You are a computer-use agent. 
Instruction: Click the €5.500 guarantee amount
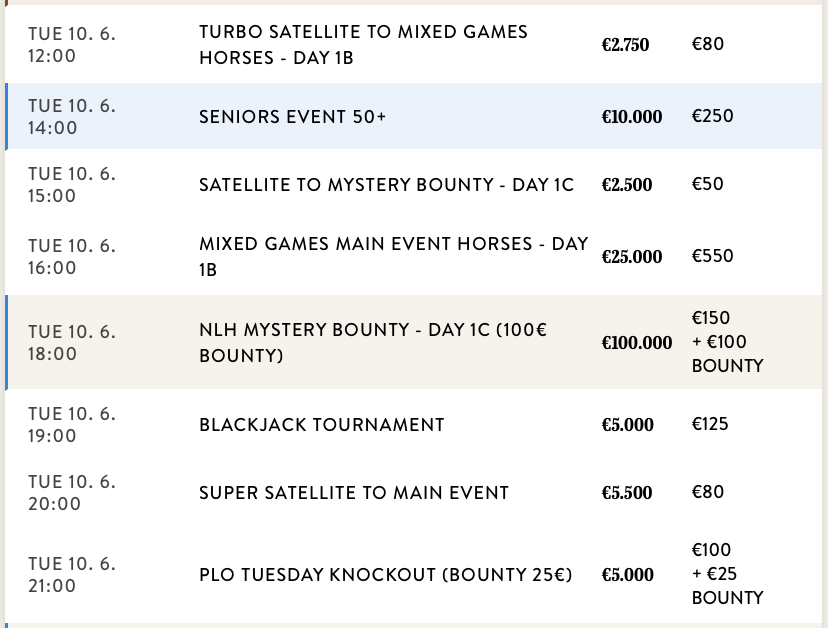pyautogui.click(x=626, y=493)
